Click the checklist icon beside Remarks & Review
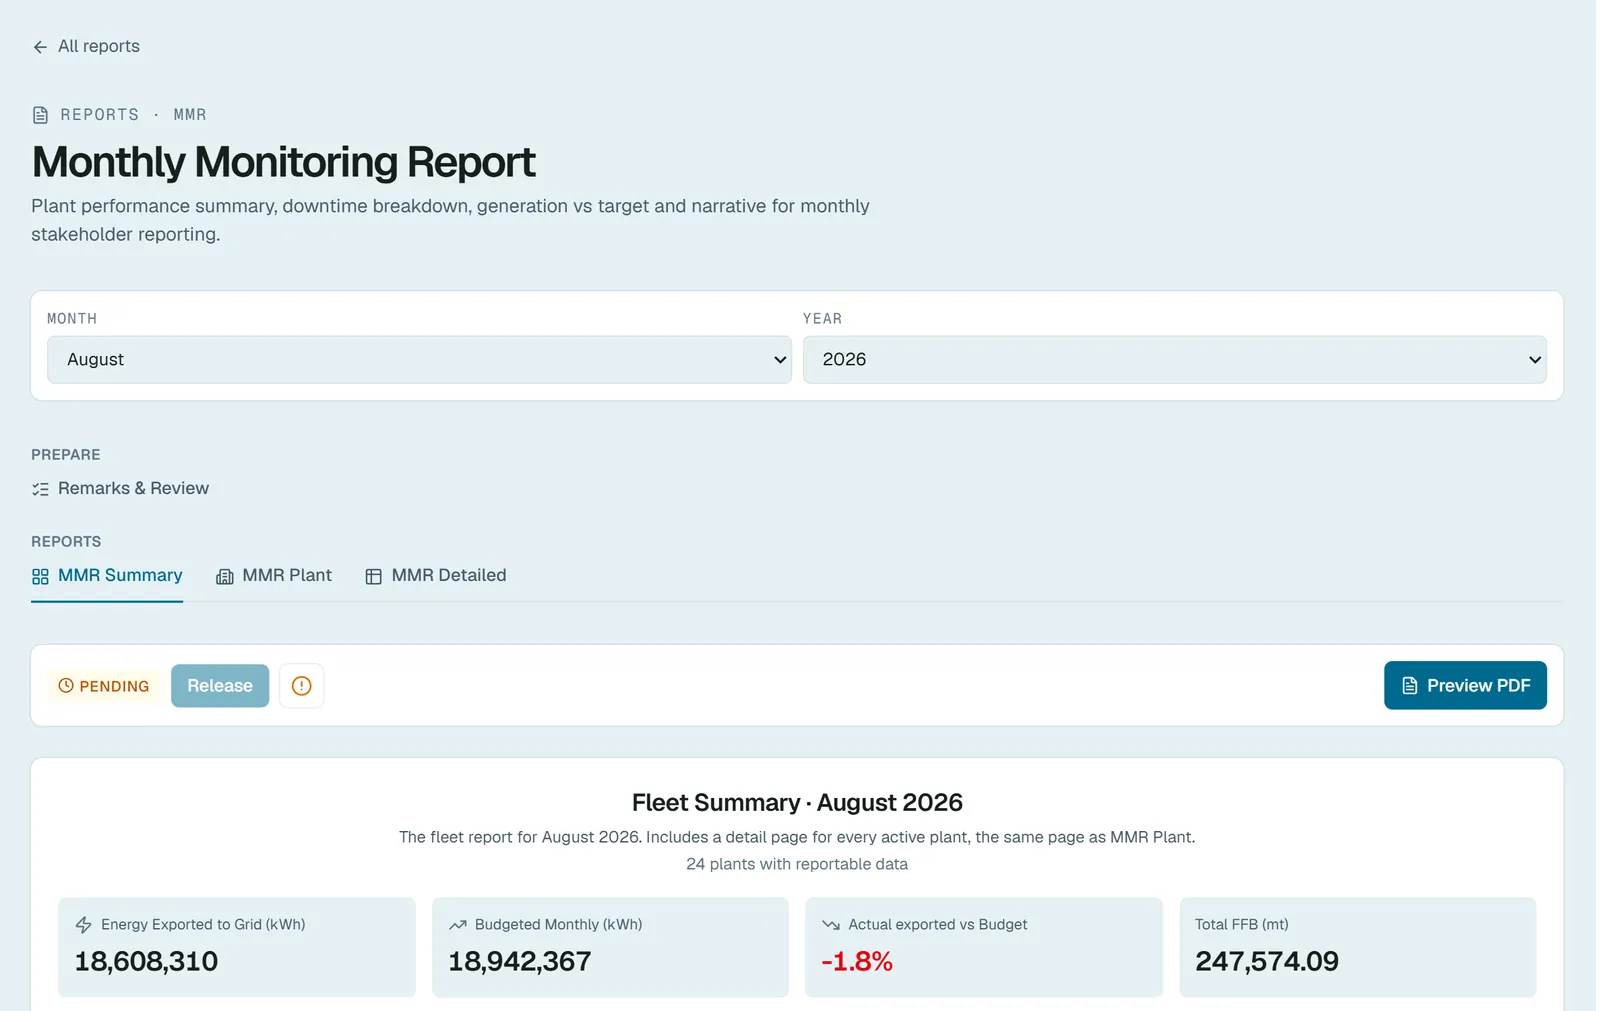This screenshot has height=1011, width=1600. [x=40, y=489]
